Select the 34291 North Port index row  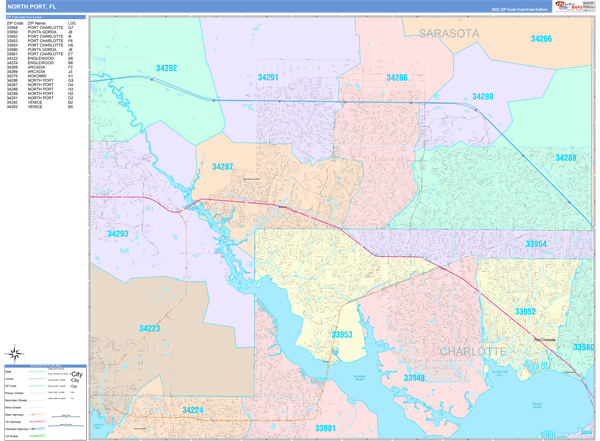point(41,98)
